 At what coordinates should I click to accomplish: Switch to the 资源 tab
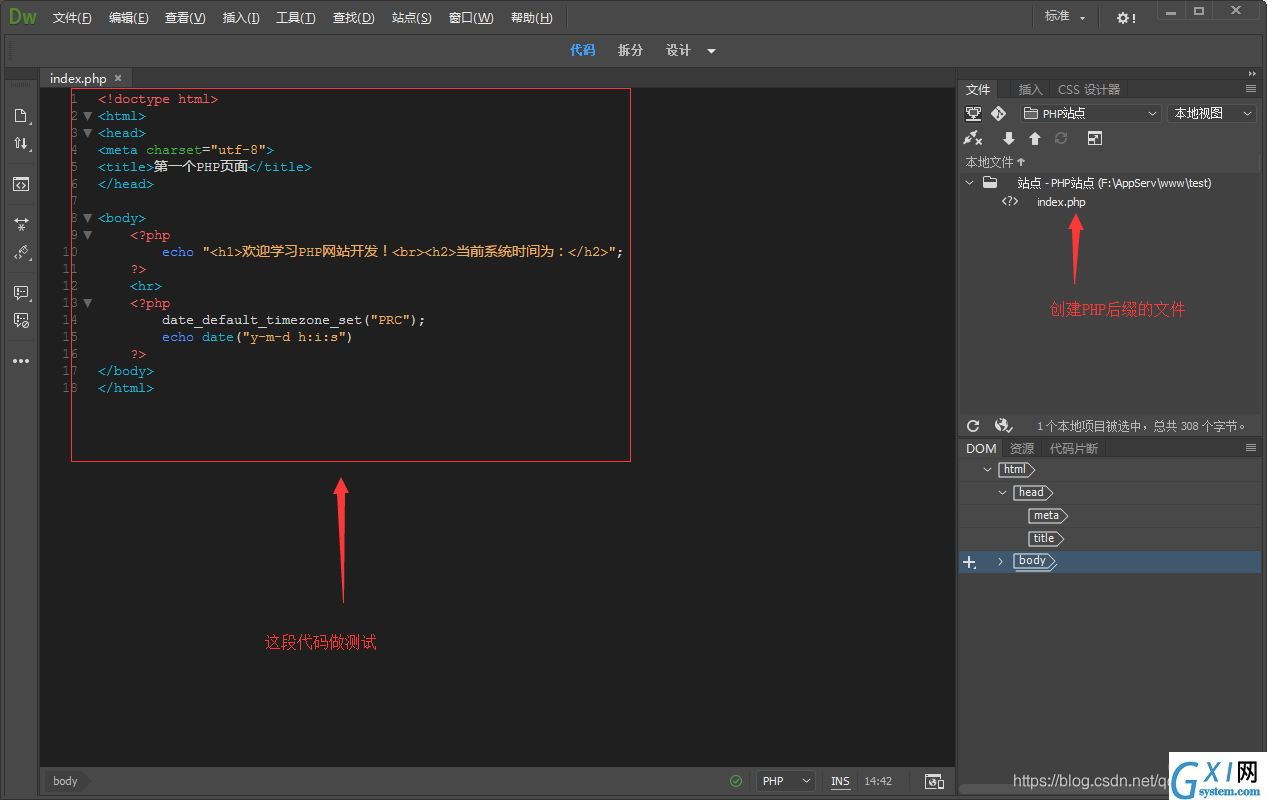pyautogui.click(x=1022, y=448)
